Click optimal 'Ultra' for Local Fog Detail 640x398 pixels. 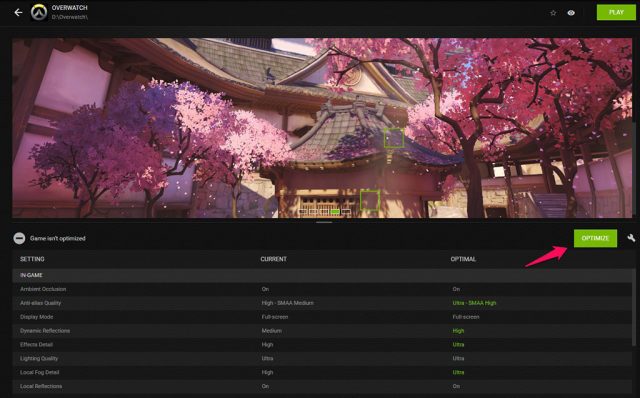tap(458, 372)
